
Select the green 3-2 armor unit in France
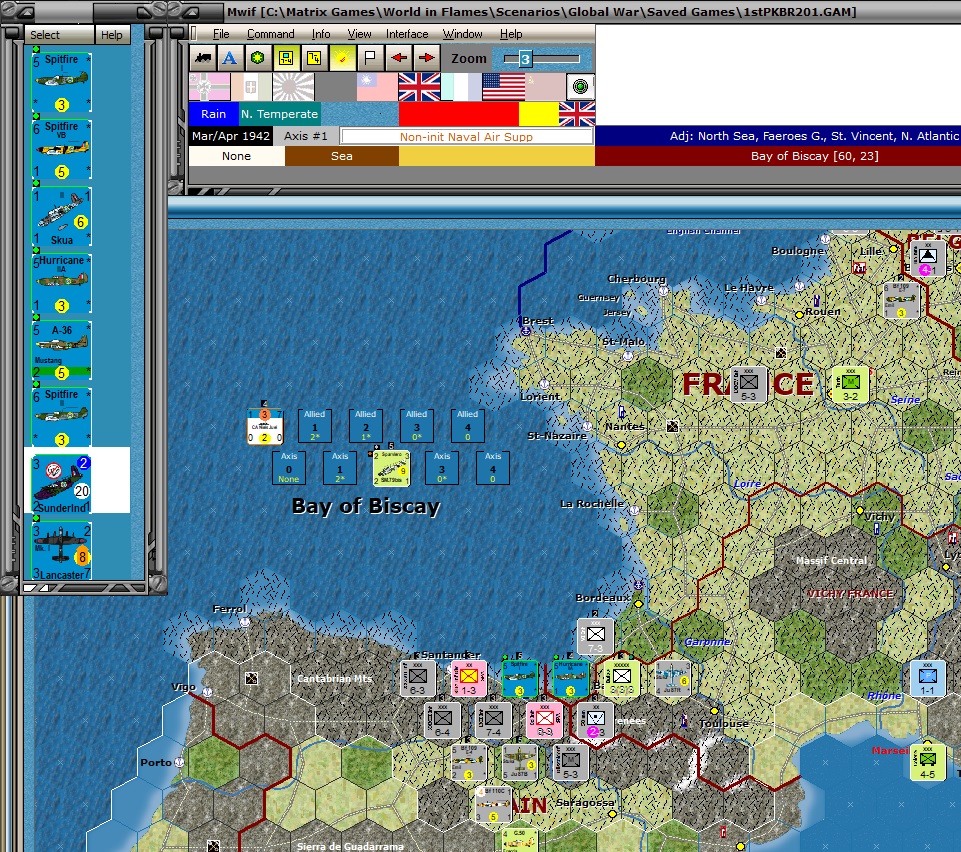click(x=850, y=384)
